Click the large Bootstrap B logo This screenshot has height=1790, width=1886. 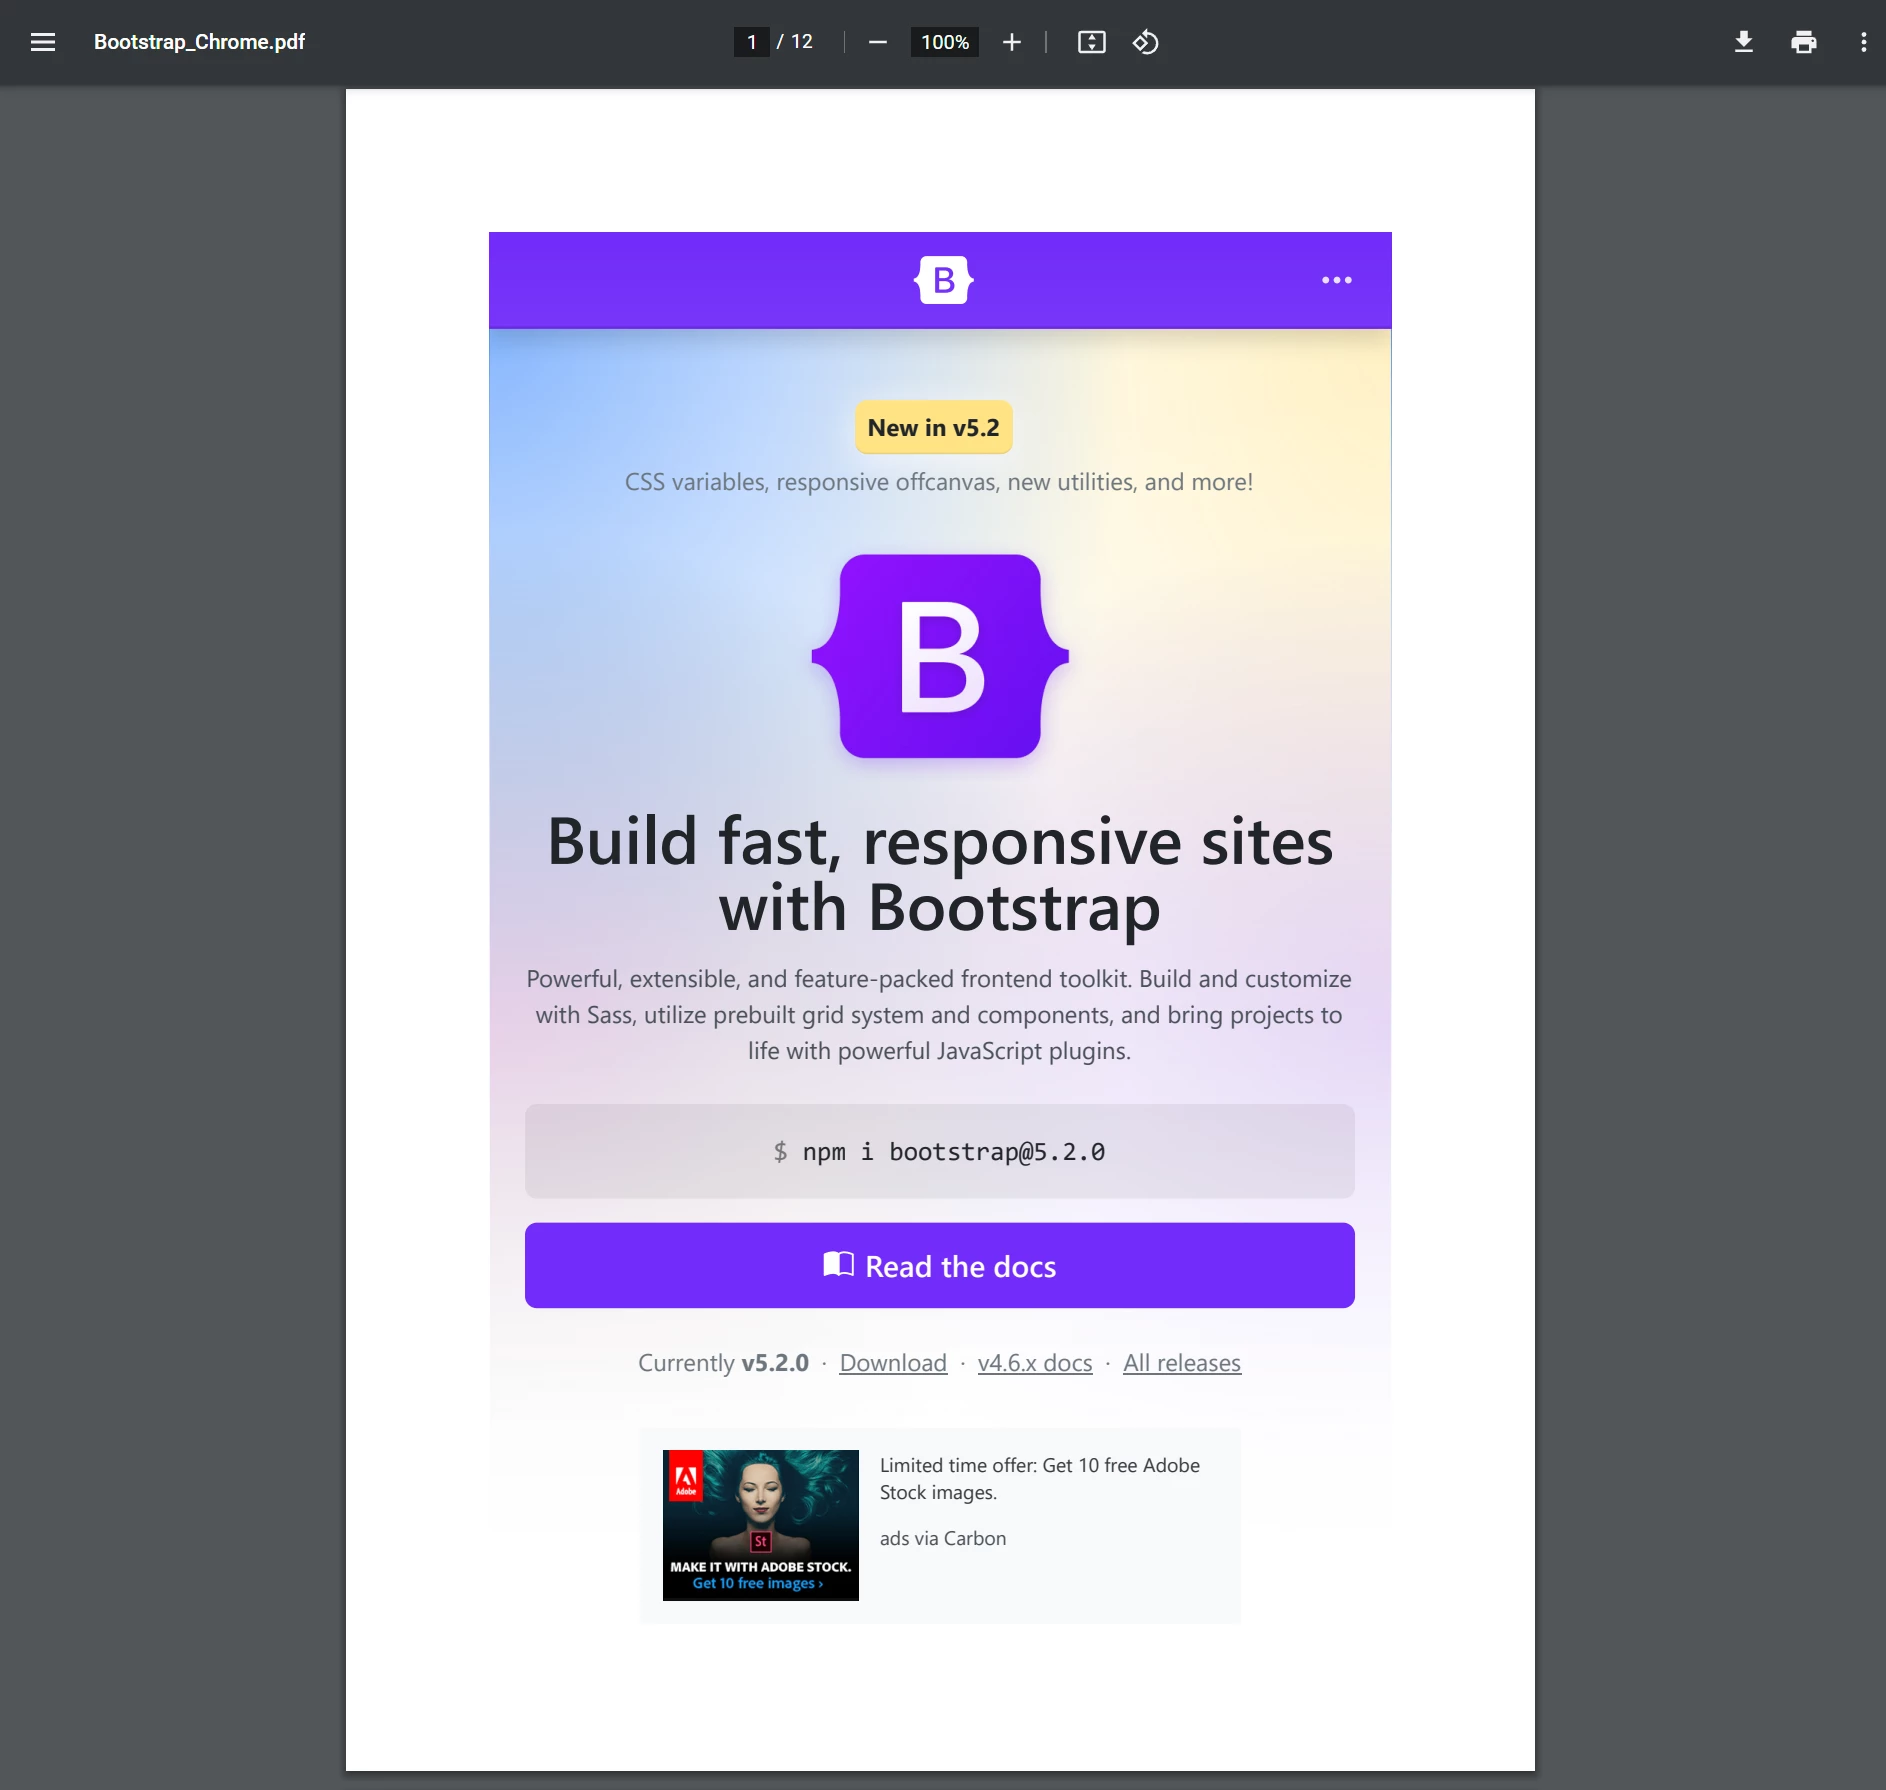940,656
